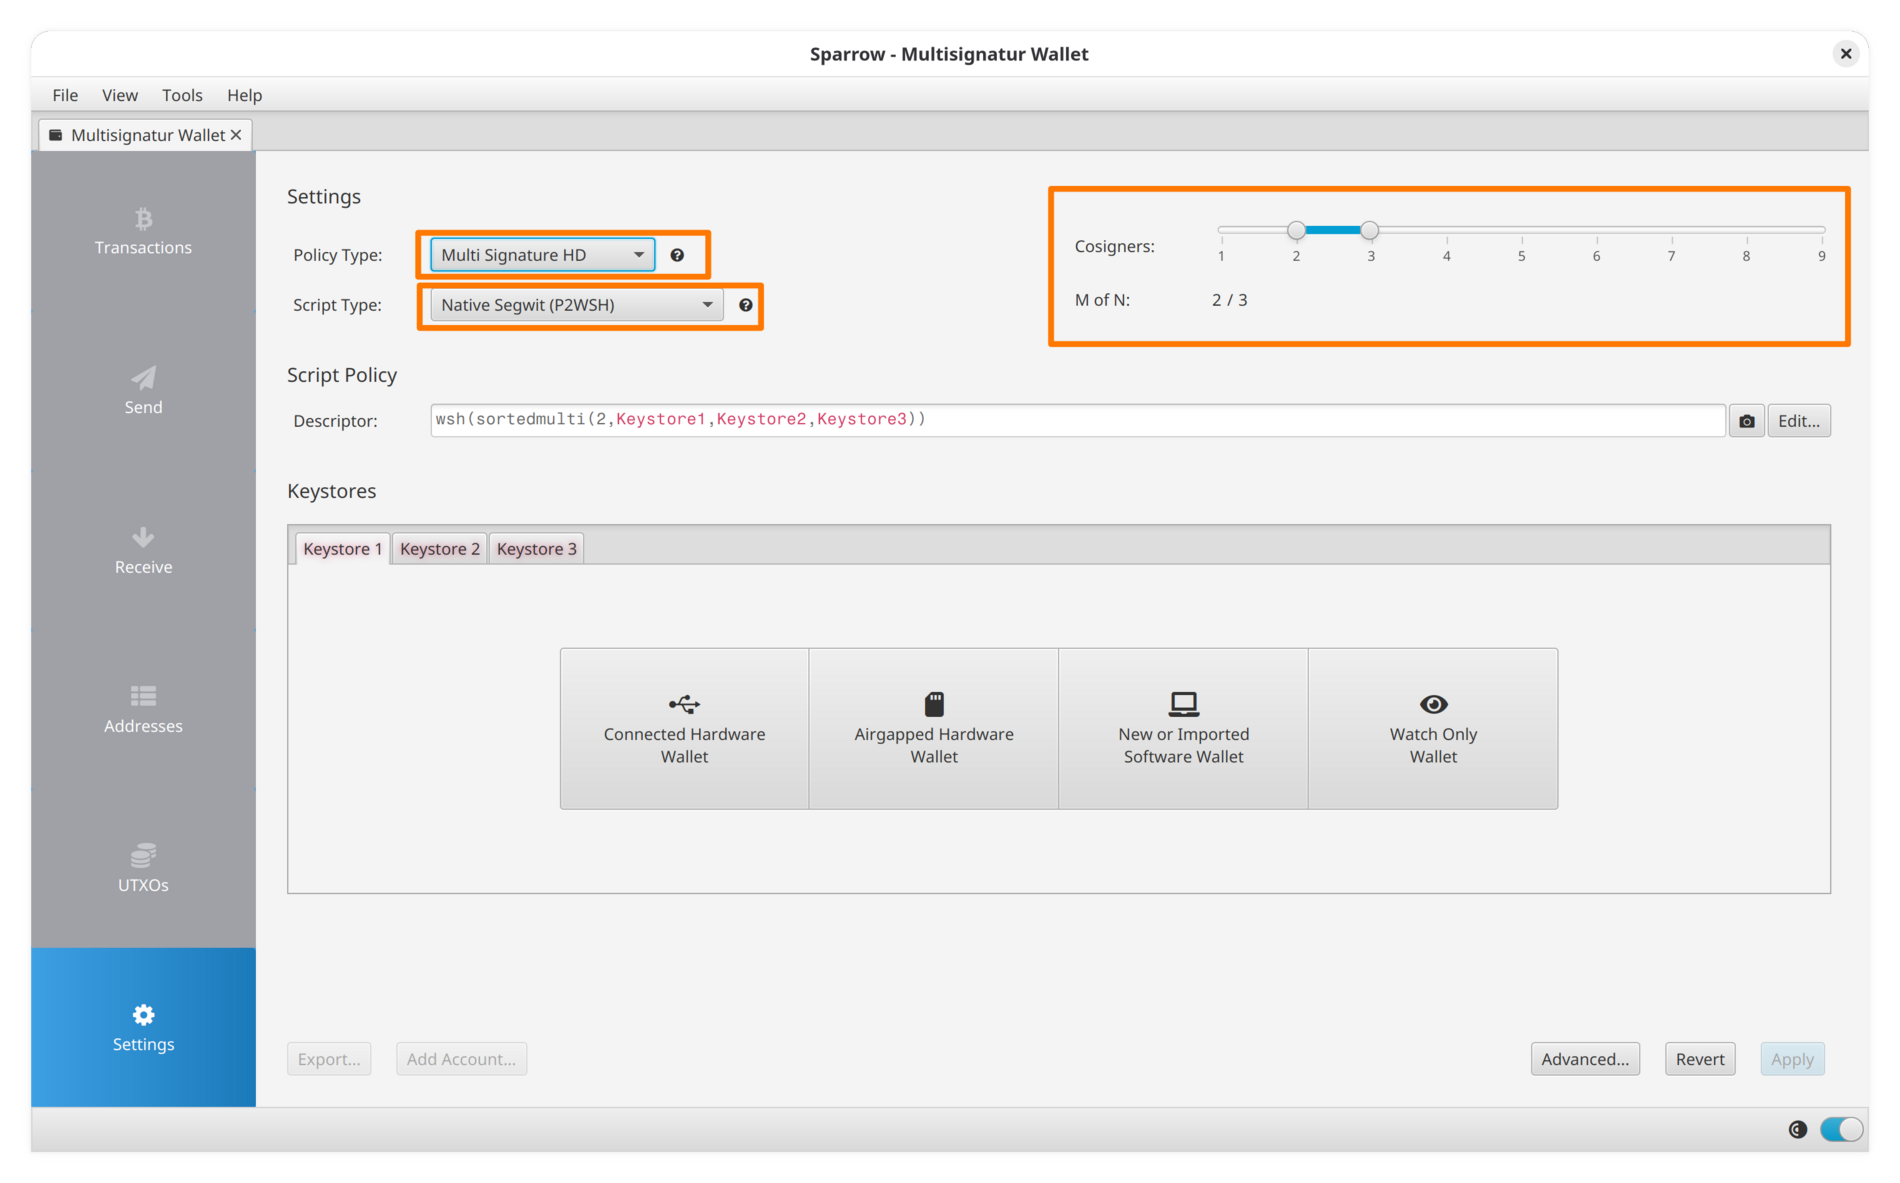This screenshot has height=1183, width=1900.
Task: Choose Watch Only Wallet option
Action: pyautogui.click(x=1433, y=729)
